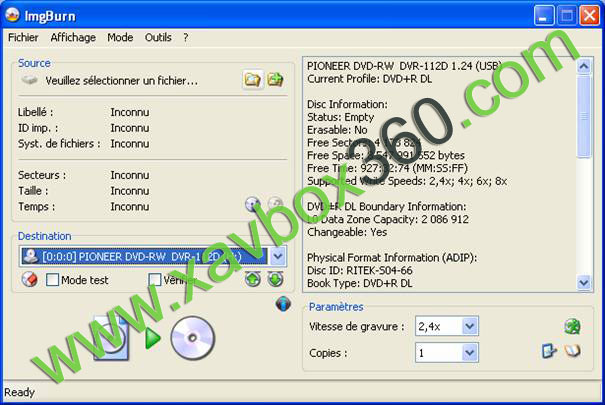The image size is (605, 405).
Task: Enable the Mode test checkbox
Action: (x=52, y=280)
